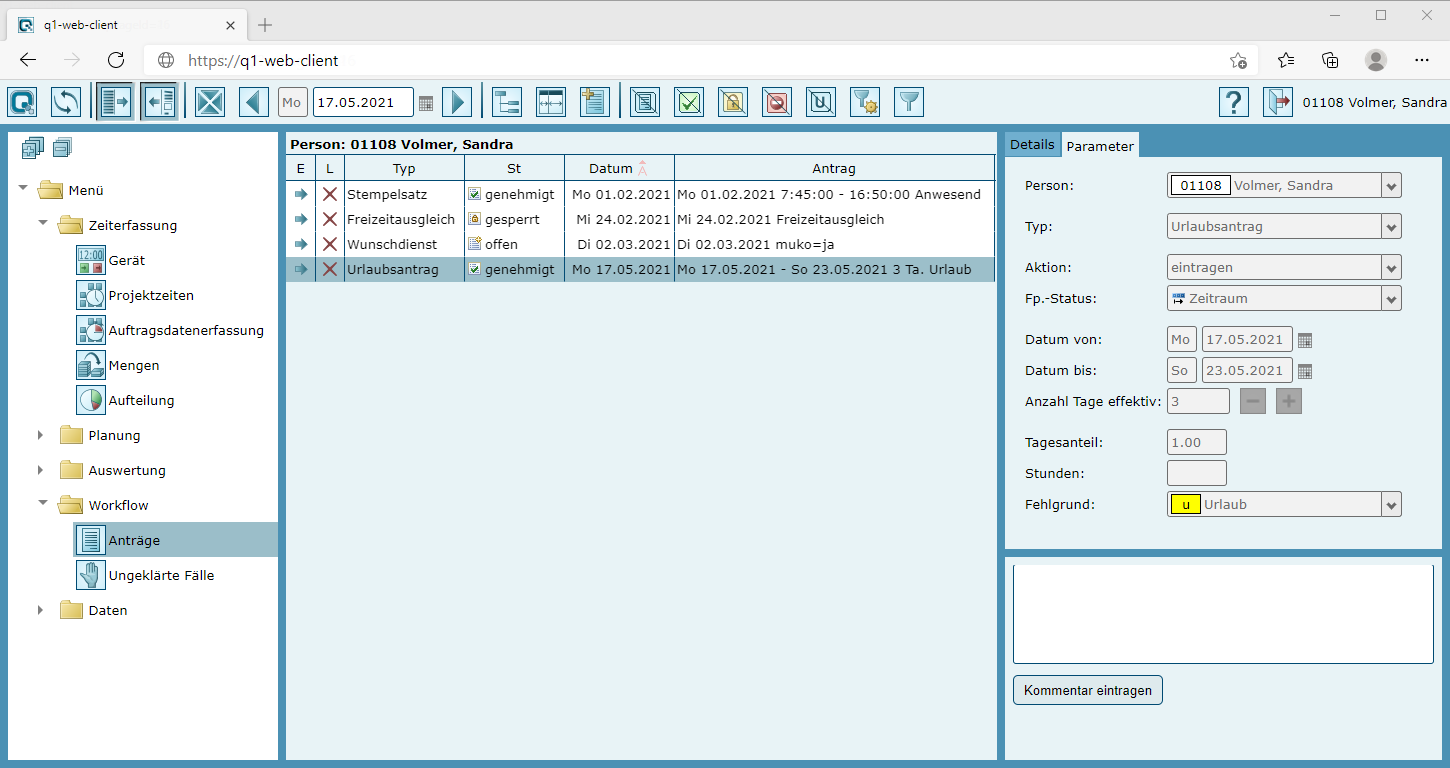Delete the Wunschdienst row with red X
Image resolution: width=1450 pixels, height=768 pixels.
(x=330, y=244)
